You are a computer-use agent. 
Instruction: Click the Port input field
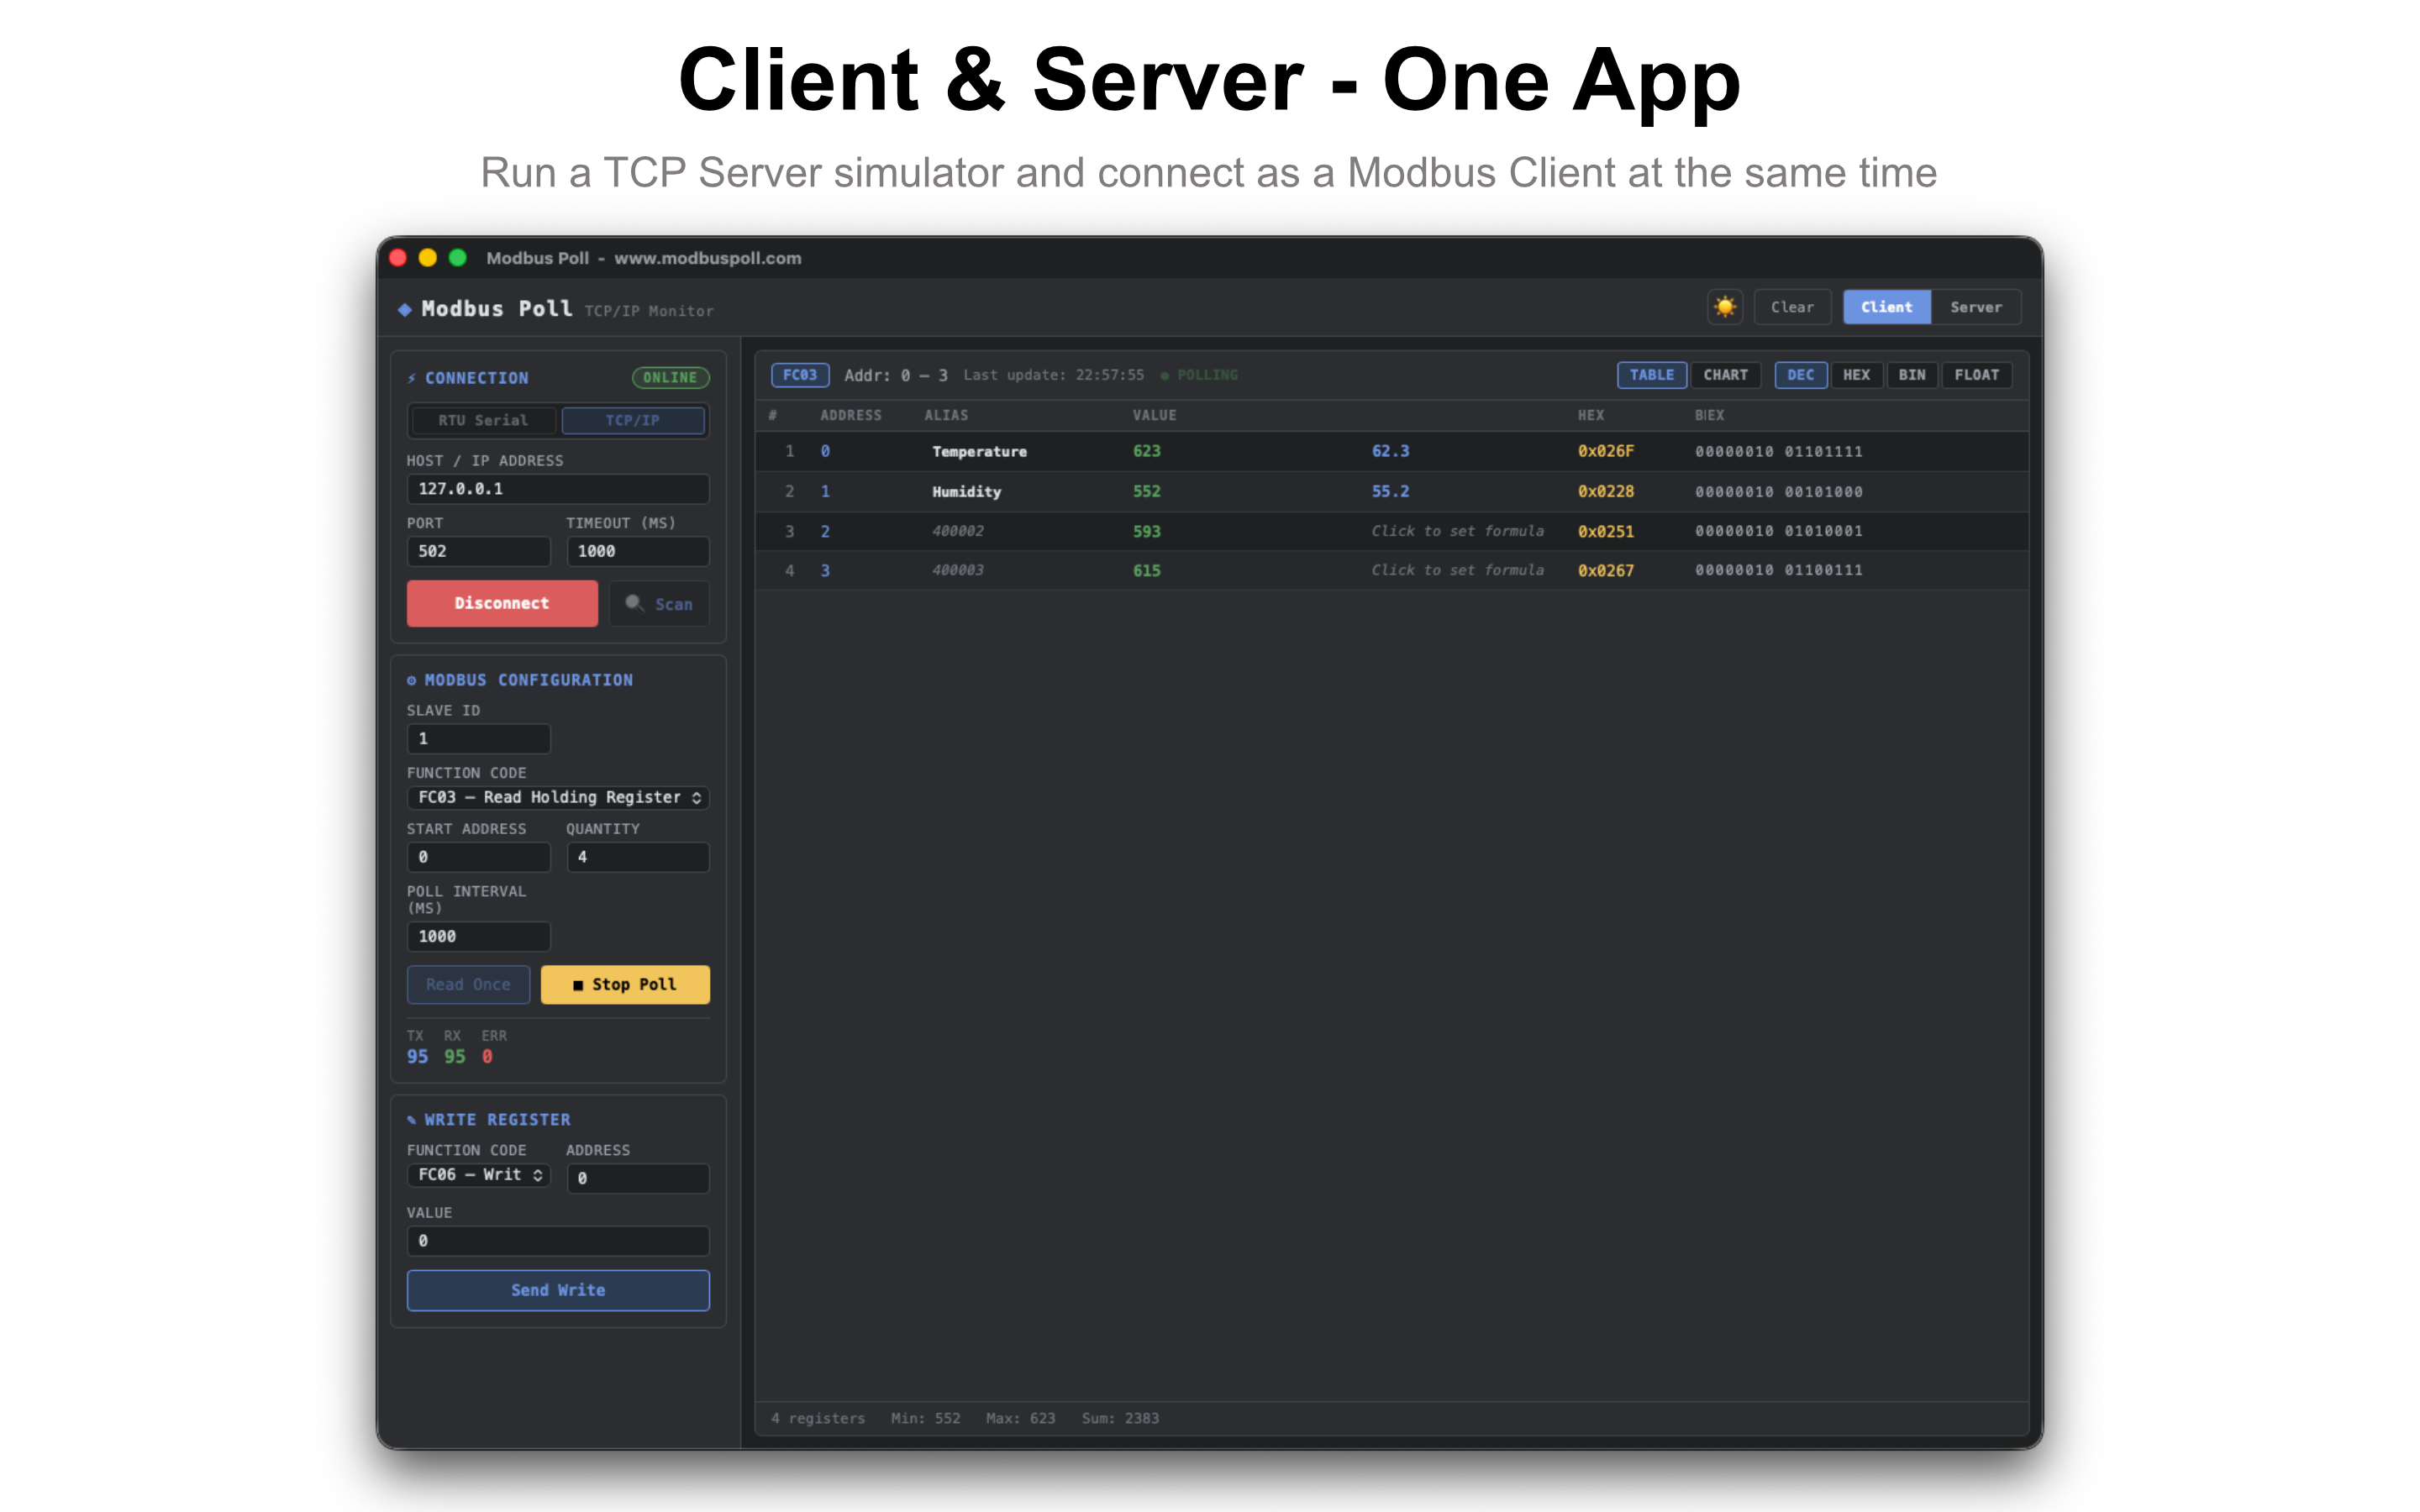pos(479,551)
